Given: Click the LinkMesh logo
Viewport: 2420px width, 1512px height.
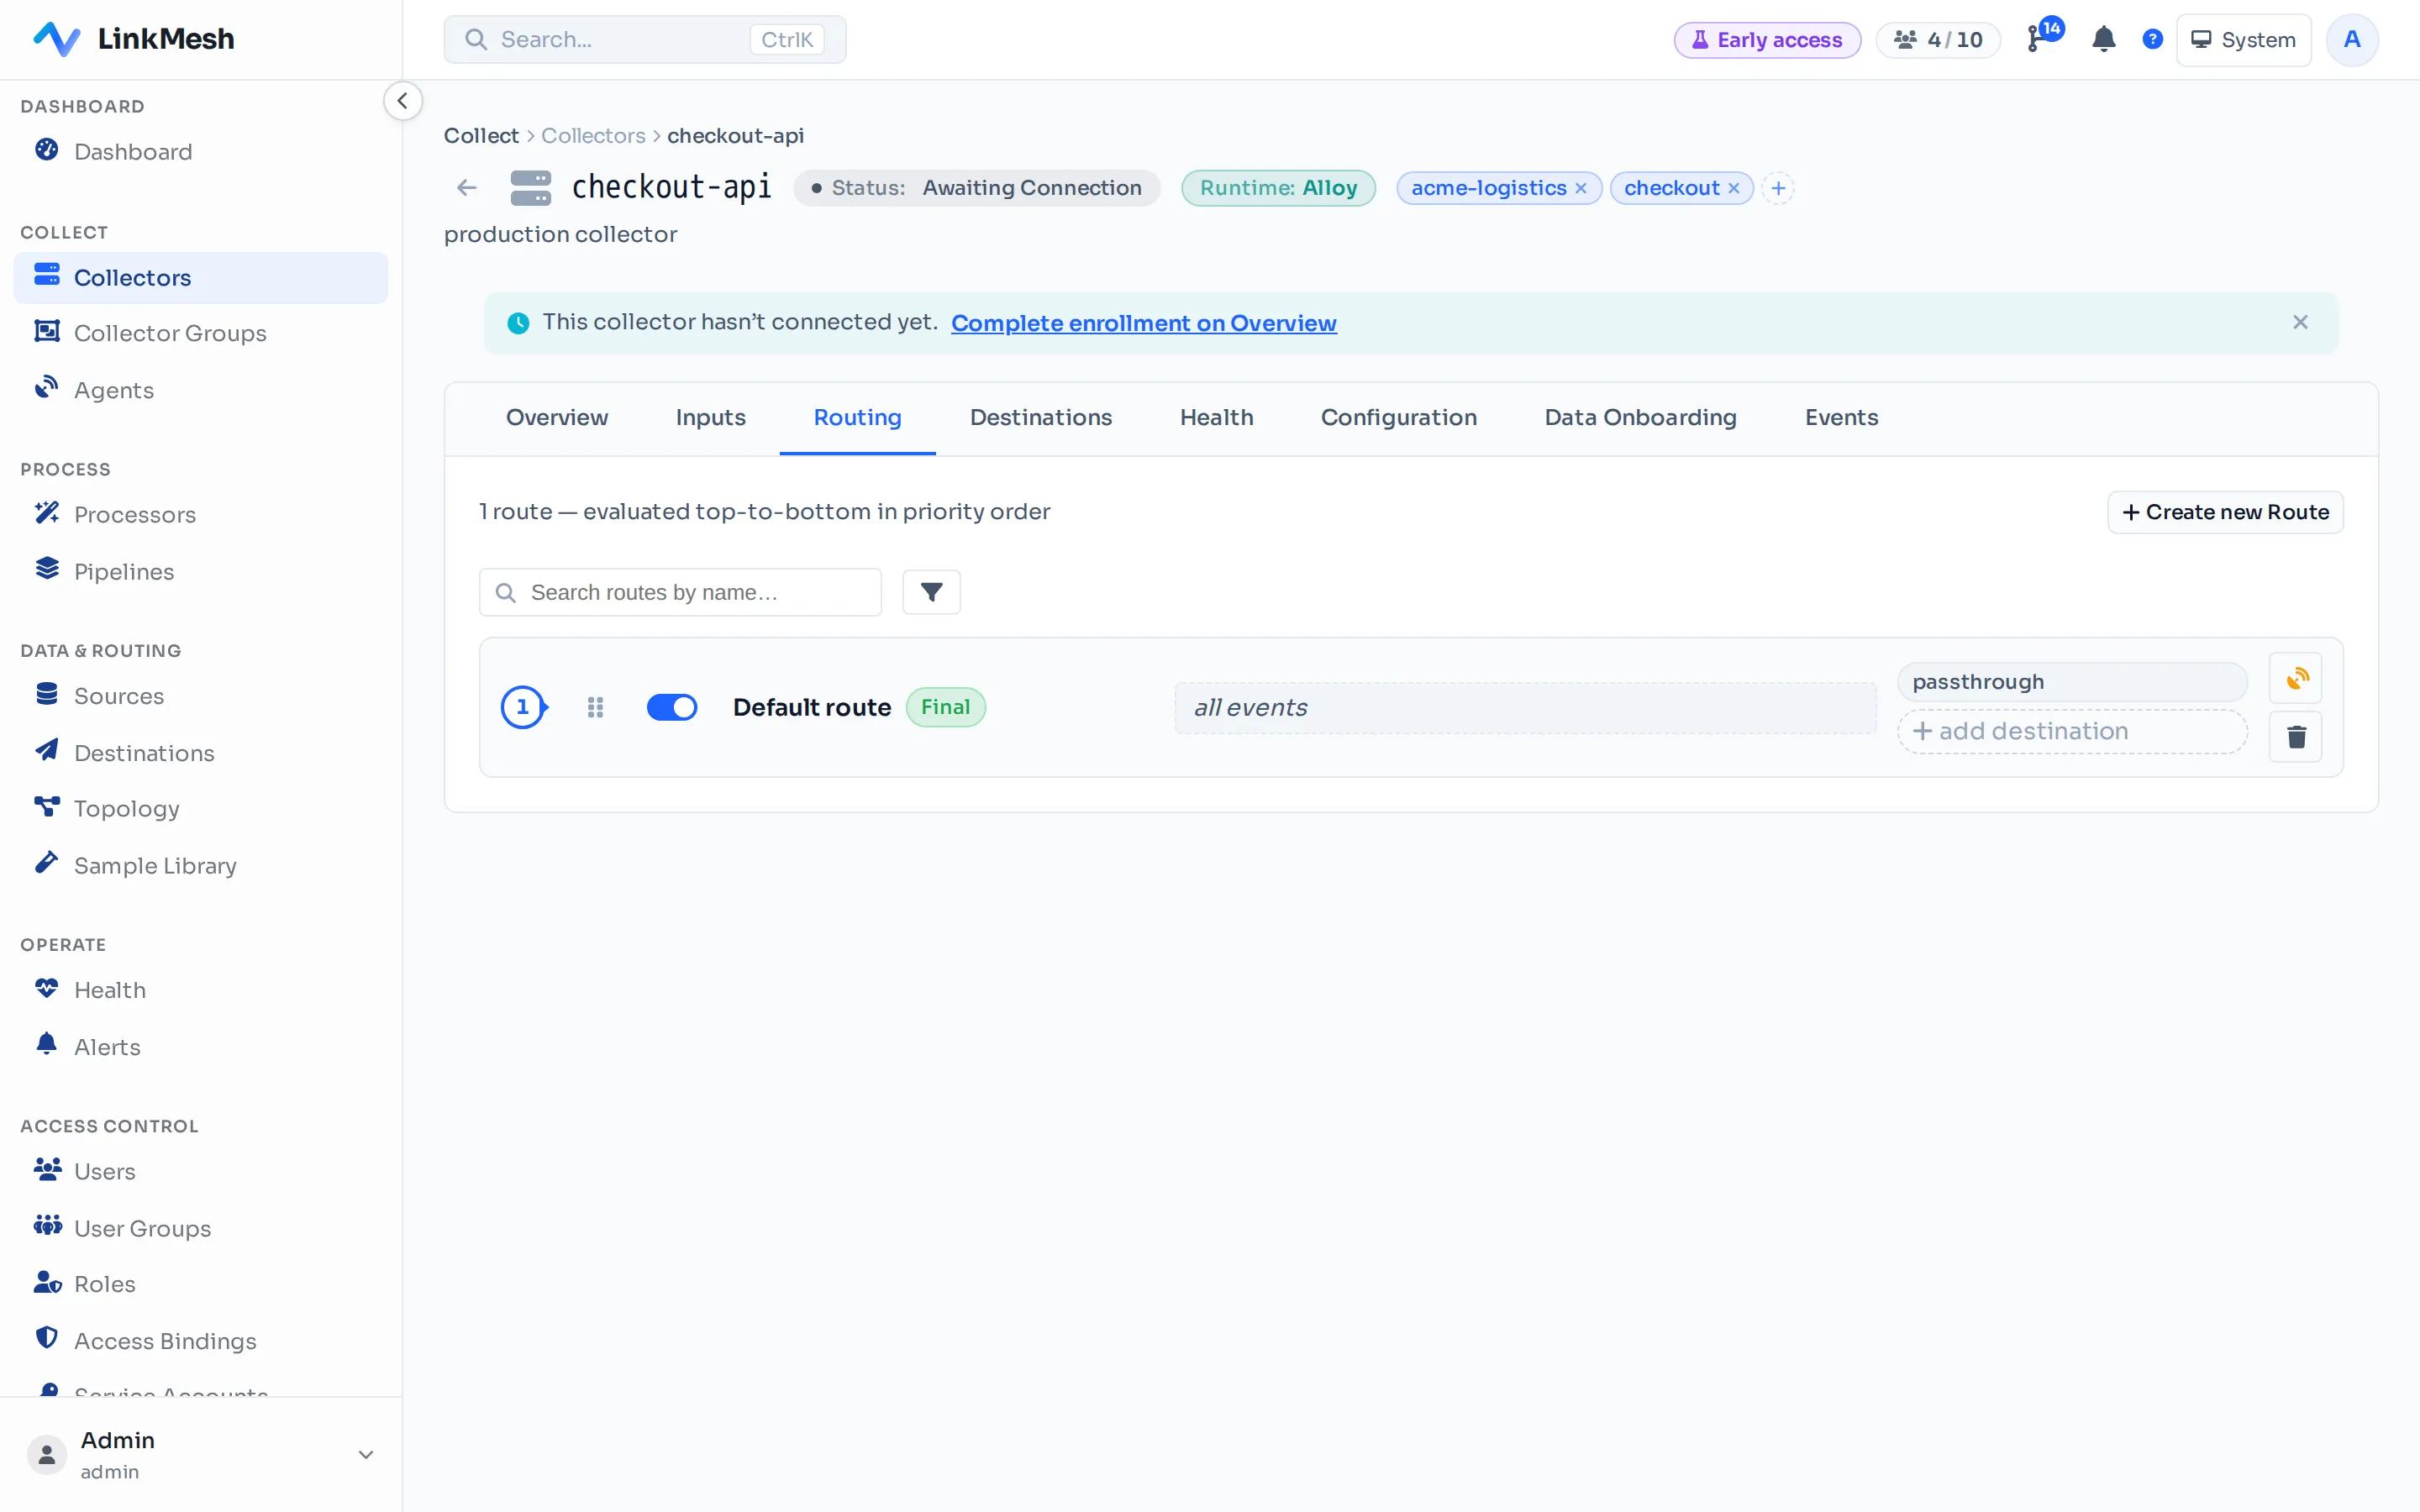Looking at the screenshot, I should click(x=134, y=39).
